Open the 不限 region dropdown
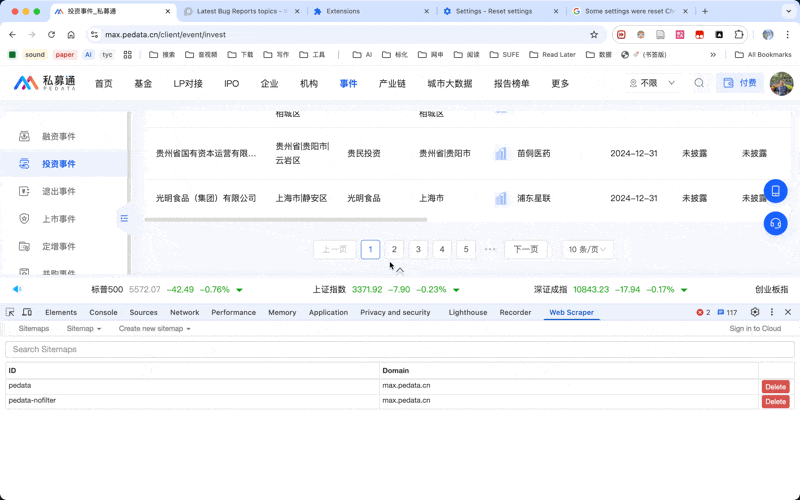Image resolution: width=800 pixels, height=500 pixels. tap(653, 83)
